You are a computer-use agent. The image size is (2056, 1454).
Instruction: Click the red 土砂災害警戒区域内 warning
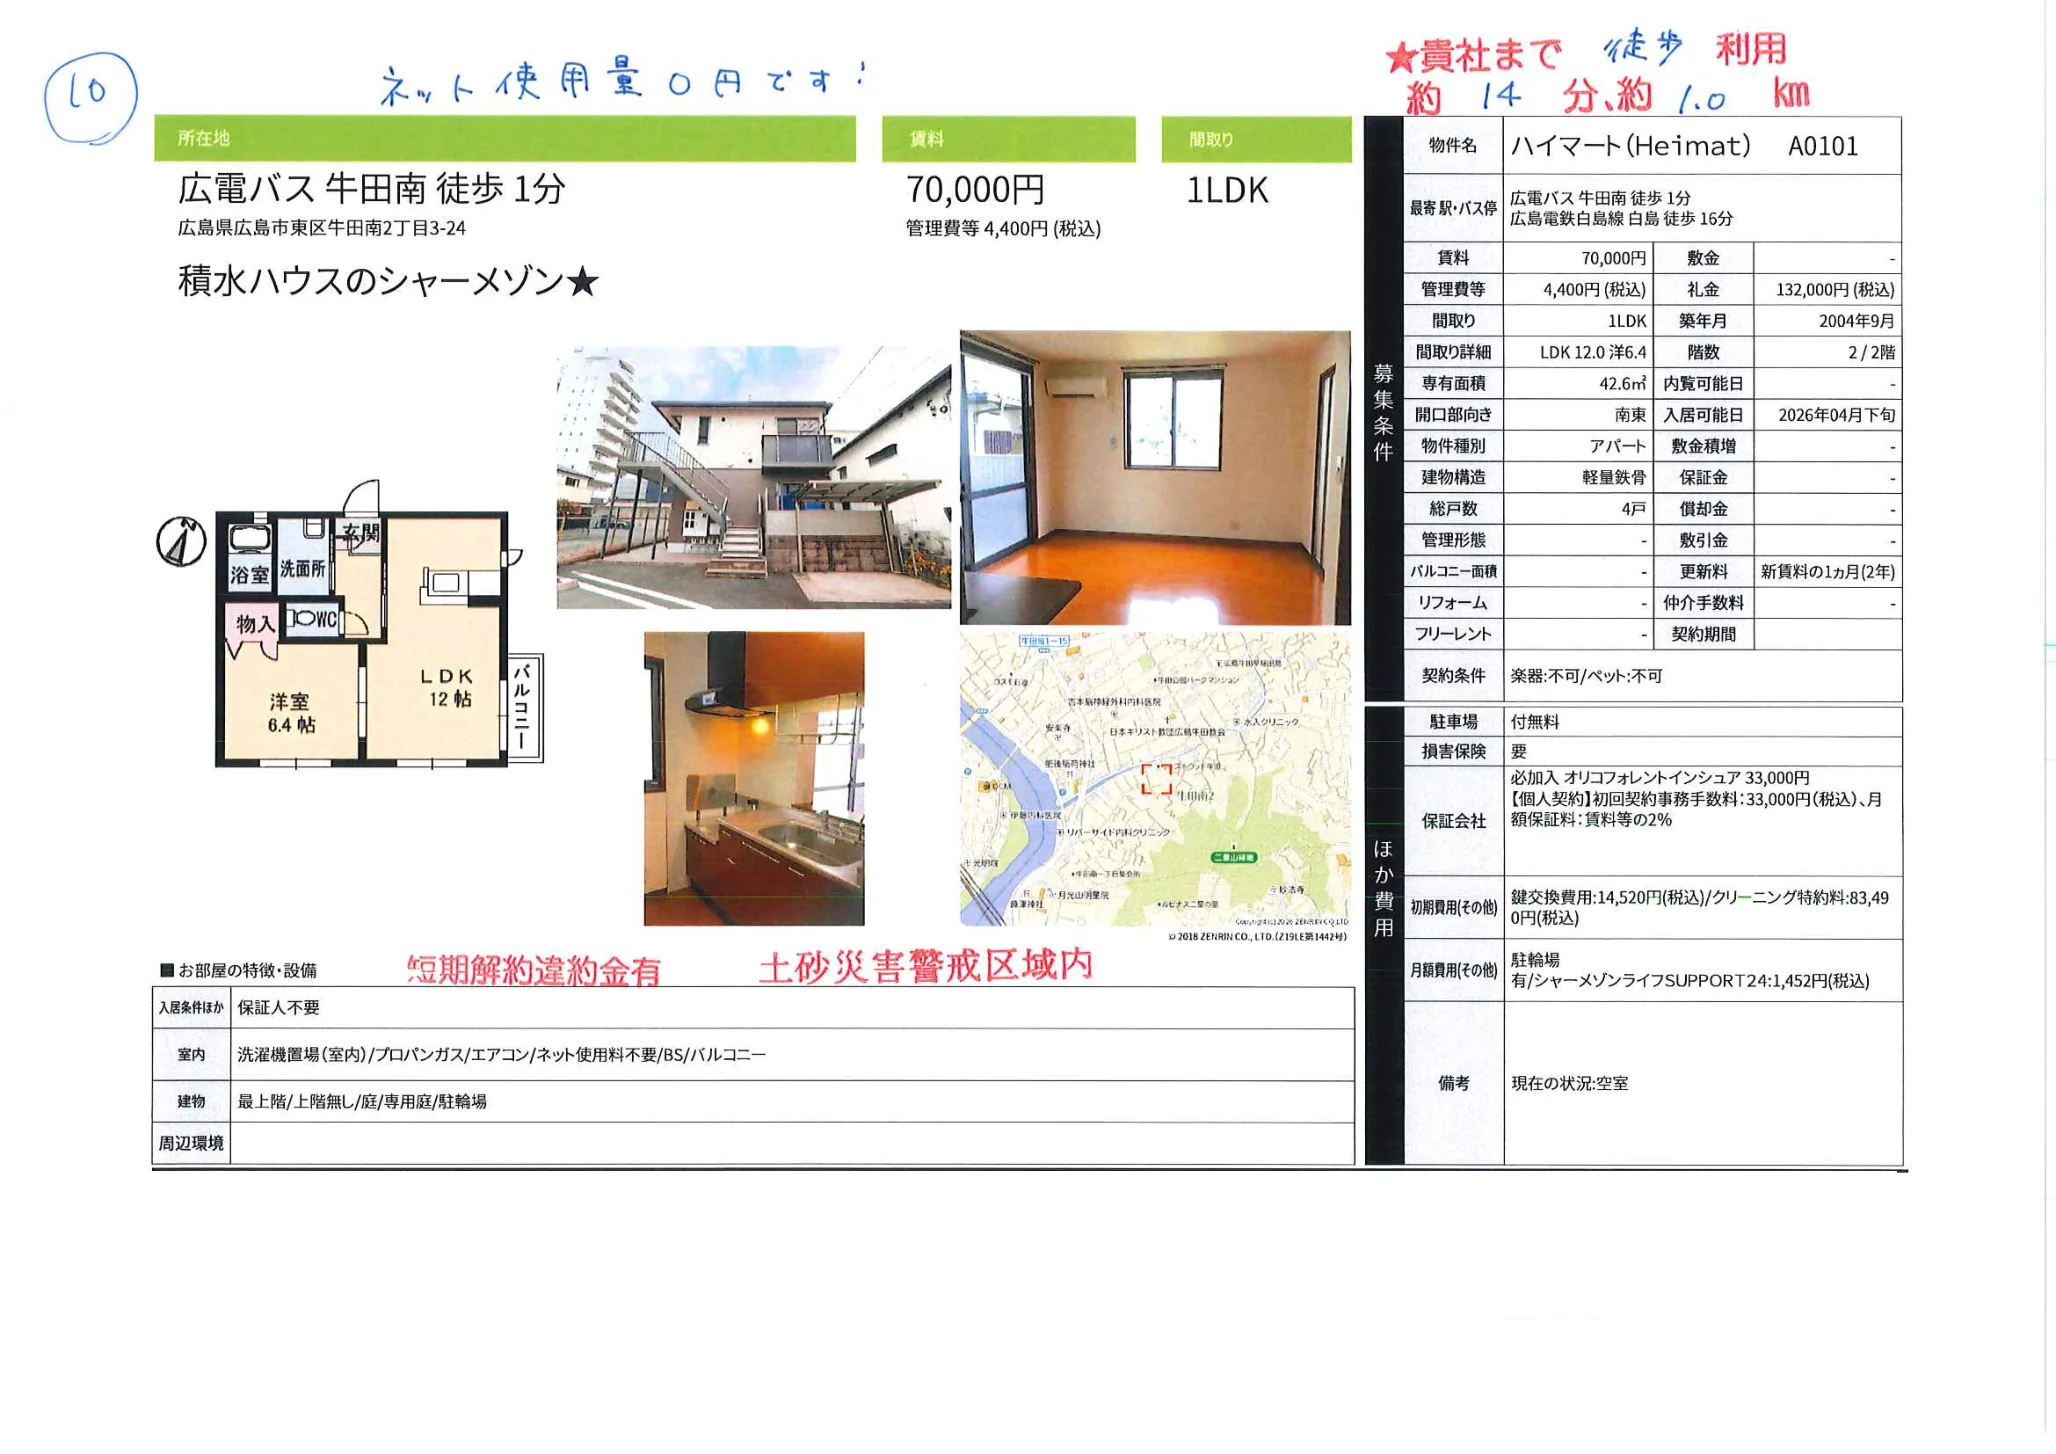click(x=926, y=966)
